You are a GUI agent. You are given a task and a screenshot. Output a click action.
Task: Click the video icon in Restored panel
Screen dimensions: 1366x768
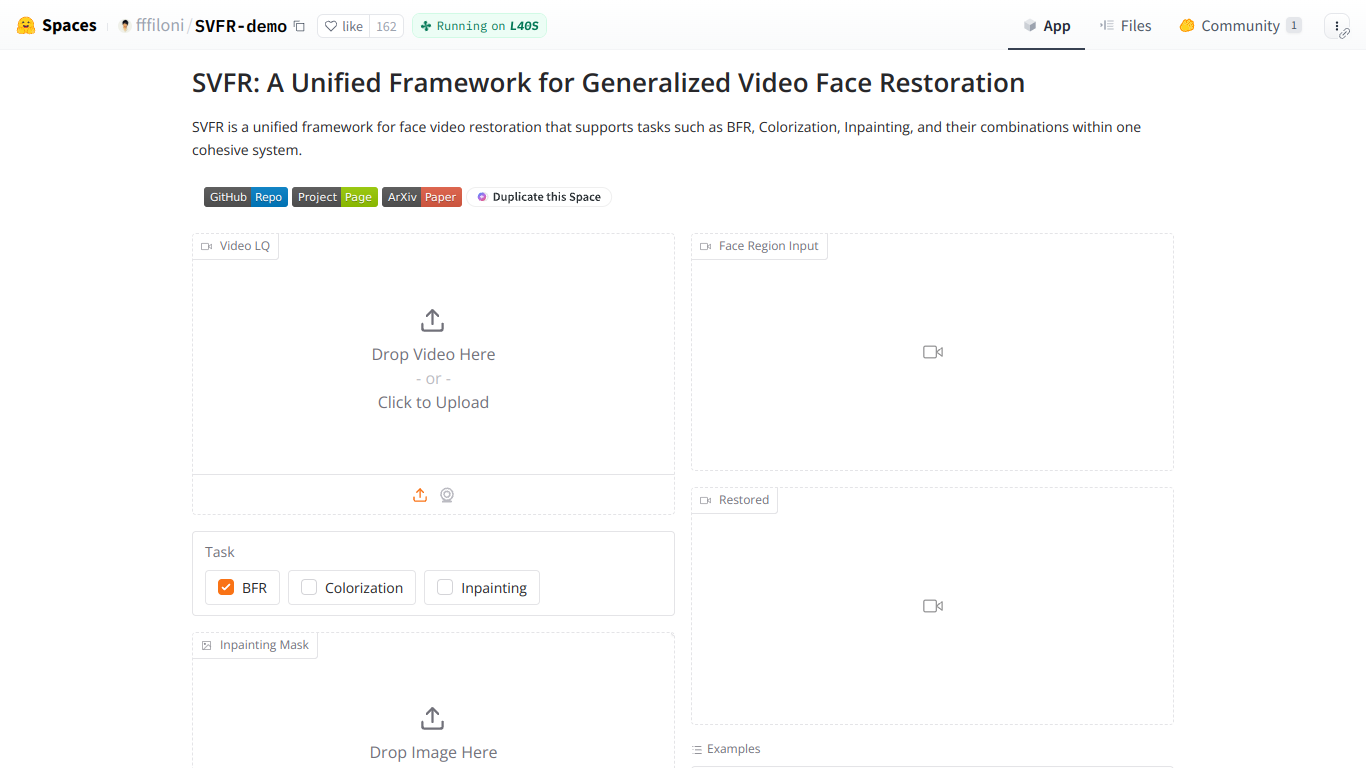933,606
